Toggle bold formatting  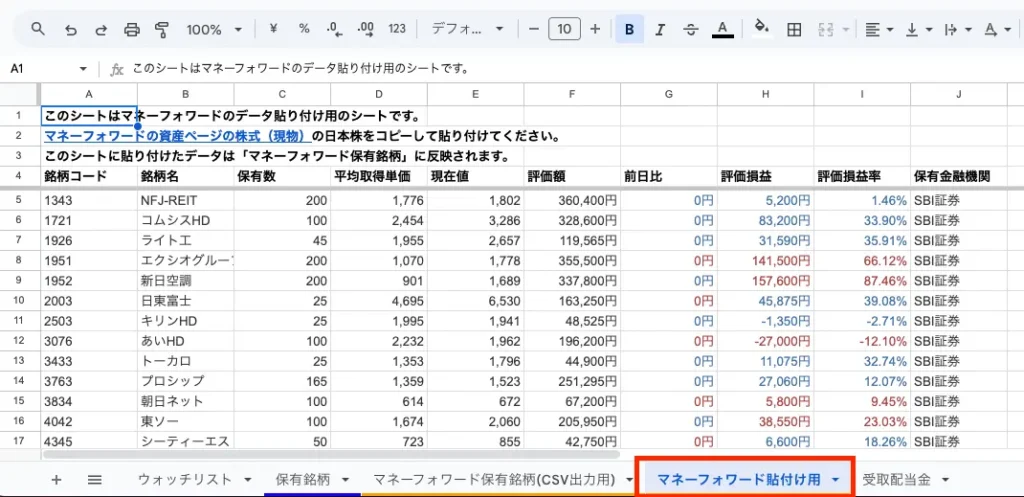pos(630,29)
